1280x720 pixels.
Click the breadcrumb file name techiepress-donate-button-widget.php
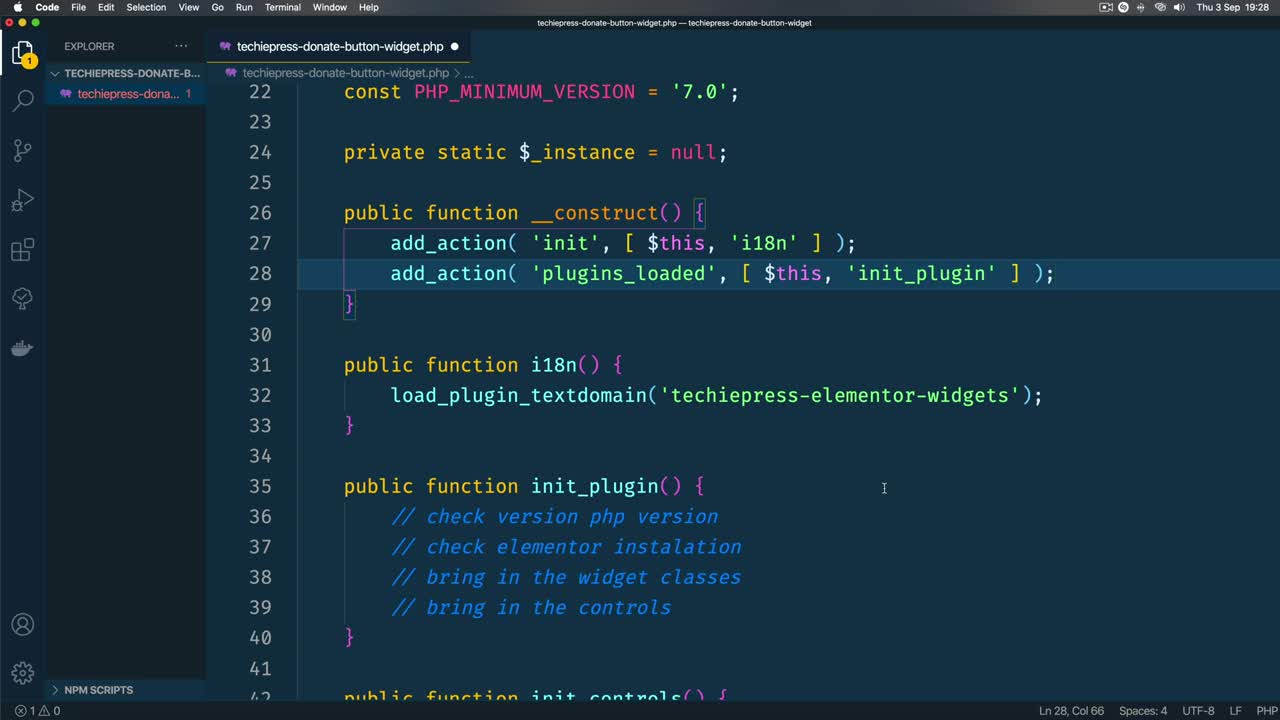click(x=346, y=73)
